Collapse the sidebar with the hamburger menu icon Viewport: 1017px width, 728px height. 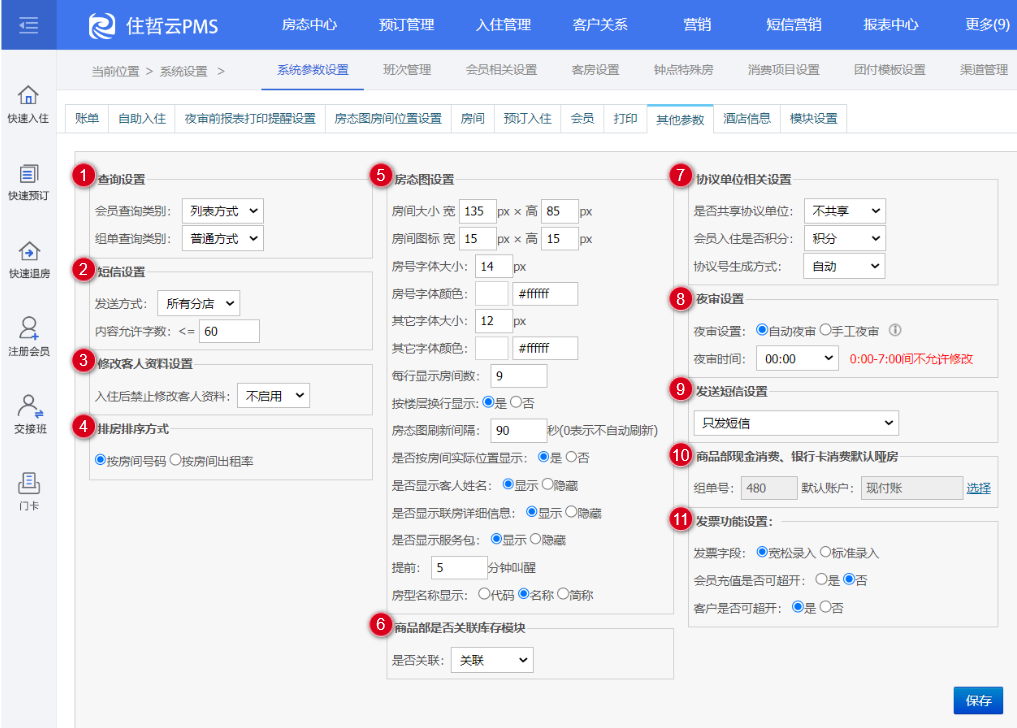(28, 25)
